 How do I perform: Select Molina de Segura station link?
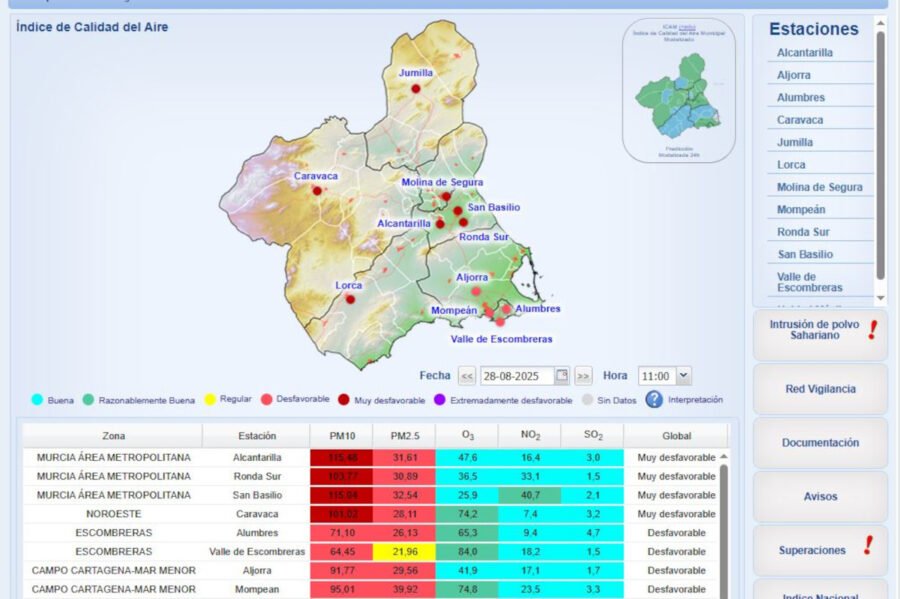click(x=819, y=187)
